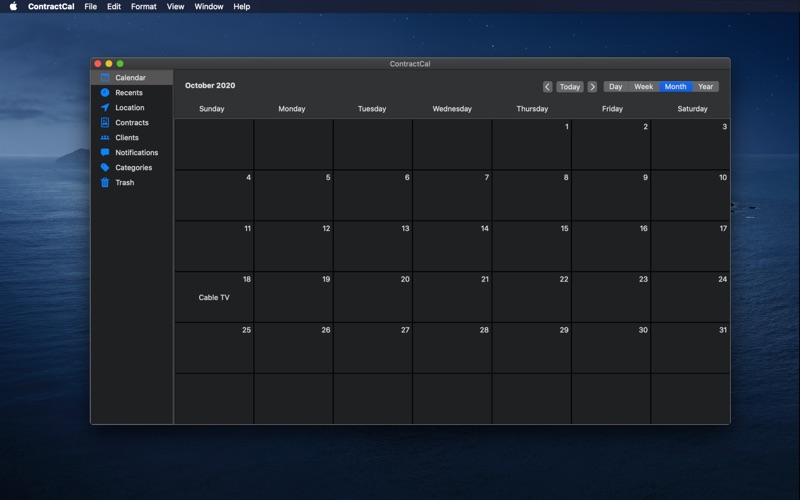Image resolution: width=800 pixels, height=500 pixels.
Task: Click the Friday column header
Action: (612, 109)
